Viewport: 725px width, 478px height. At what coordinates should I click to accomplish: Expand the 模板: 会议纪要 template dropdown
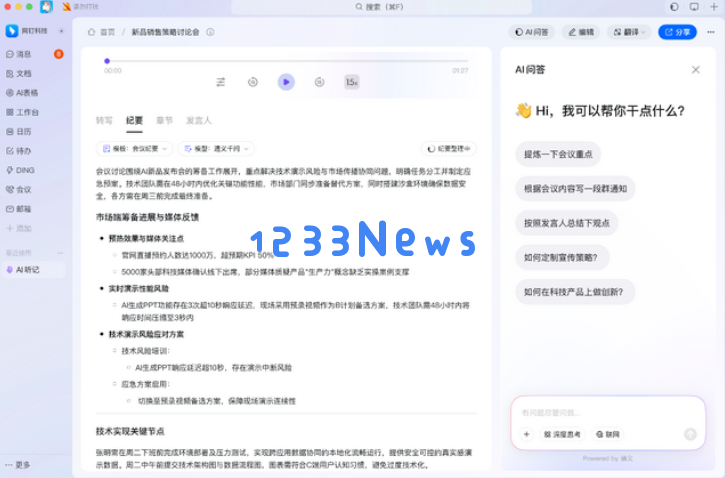(x=134, y=148)
